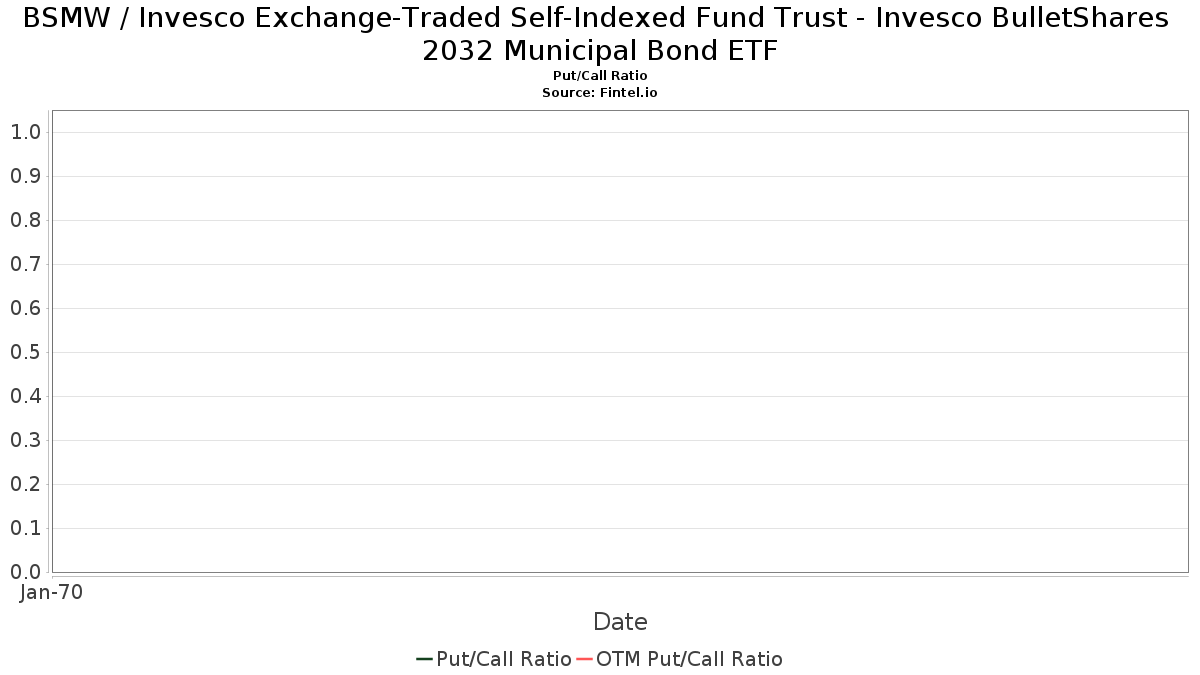Toggle the Put/Call Ratio legend entry
This screenshot has height=675, width=1200.
(x=494, y=659)
